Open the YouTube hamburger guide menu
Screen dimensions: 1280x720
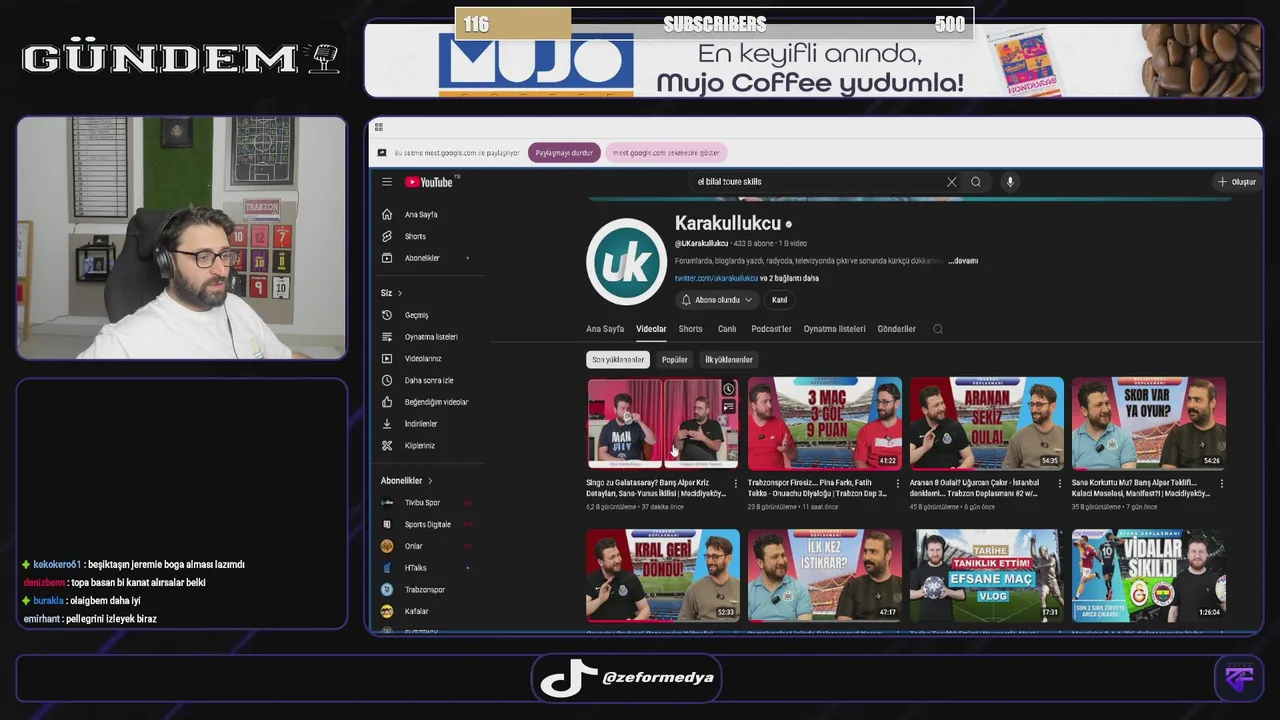tap(387, 182)
